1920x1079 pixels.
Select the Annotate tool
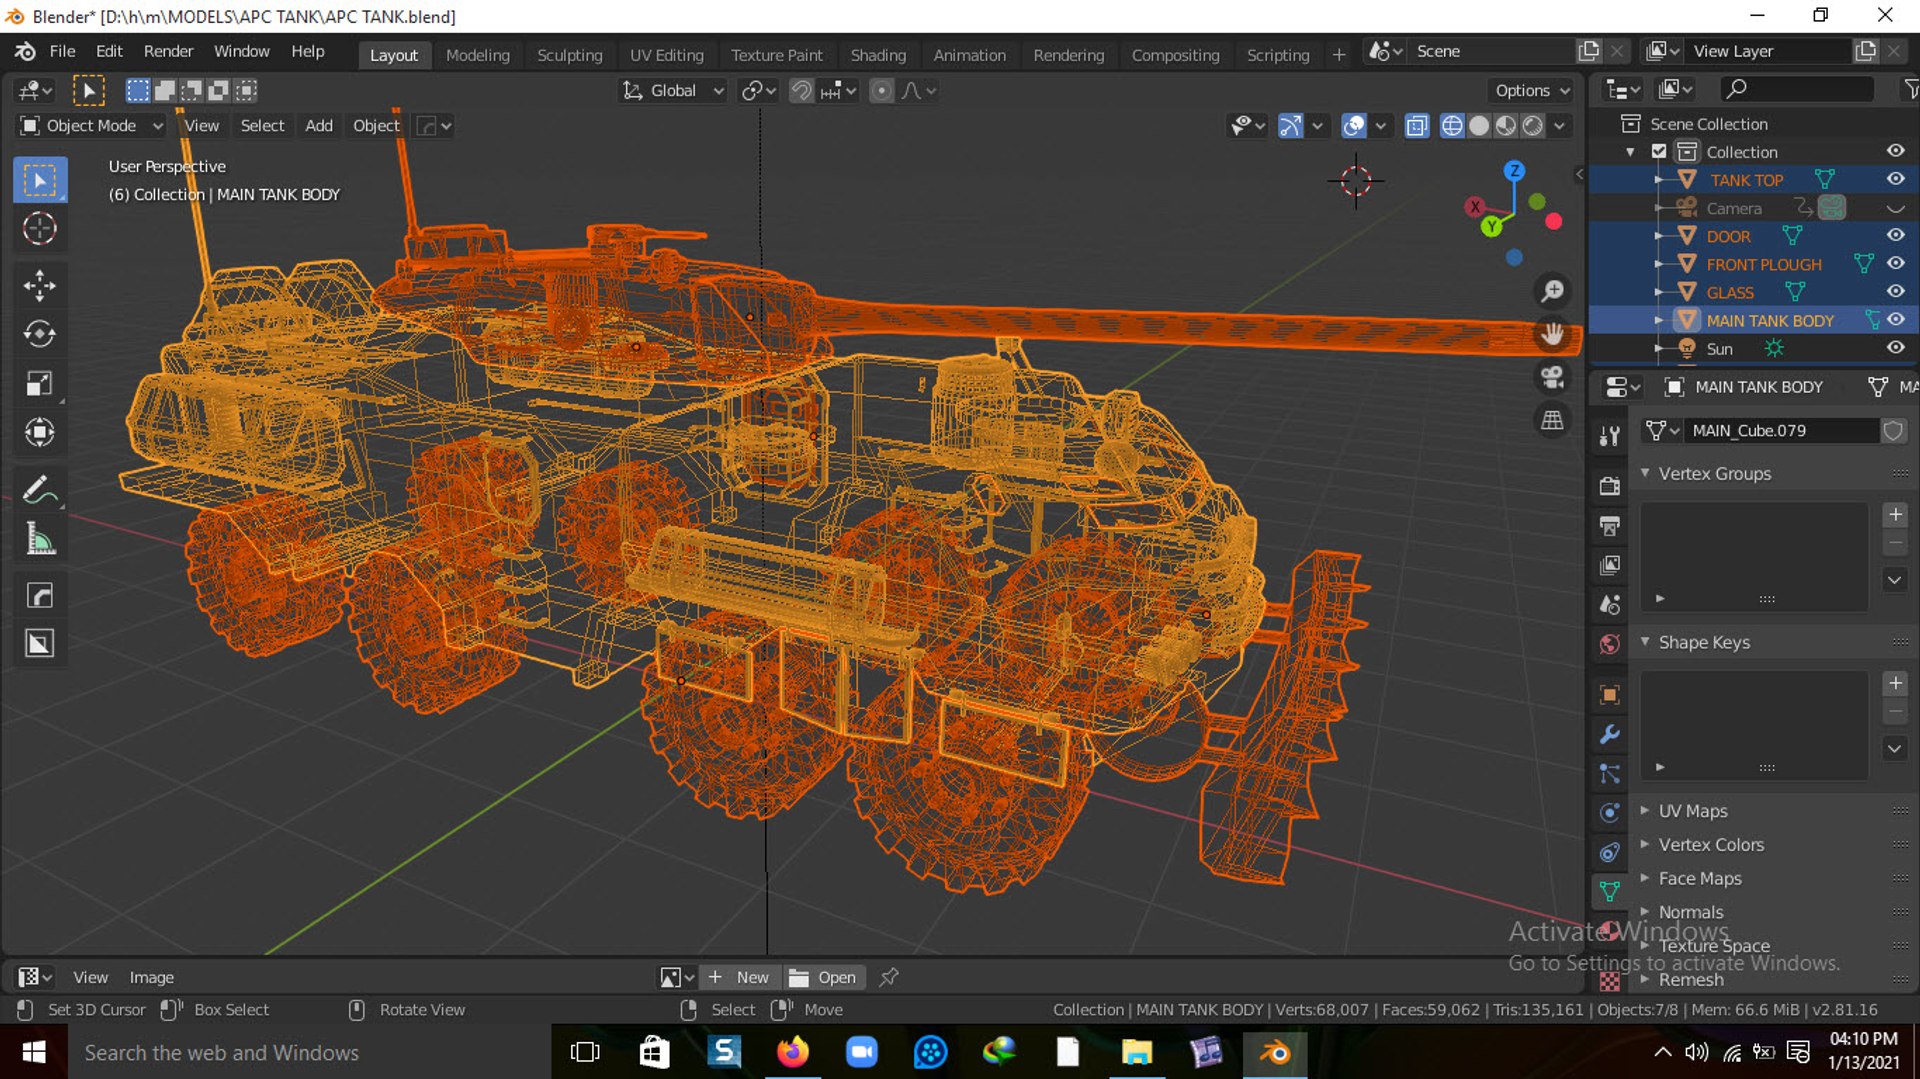coord(40,490)
